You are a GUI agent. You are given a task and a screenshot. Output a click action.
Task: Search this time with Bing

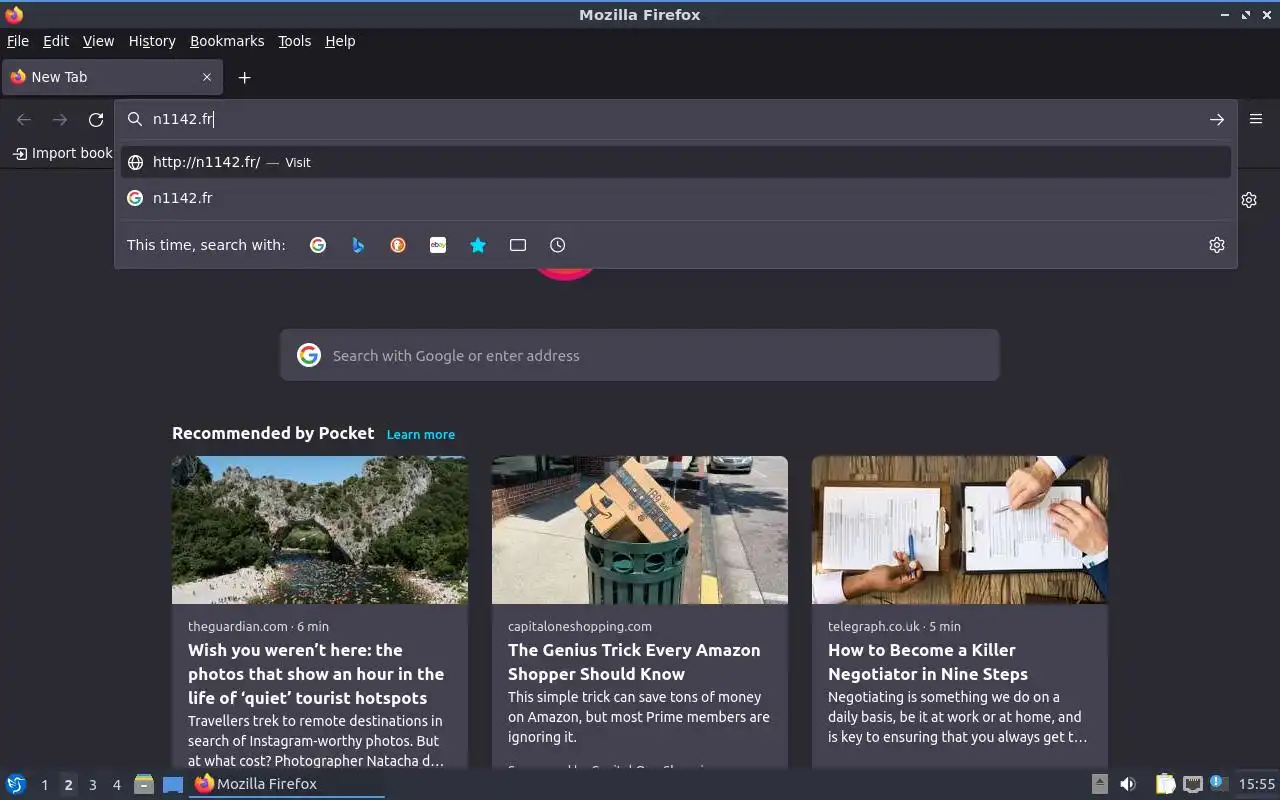(358, 245)
